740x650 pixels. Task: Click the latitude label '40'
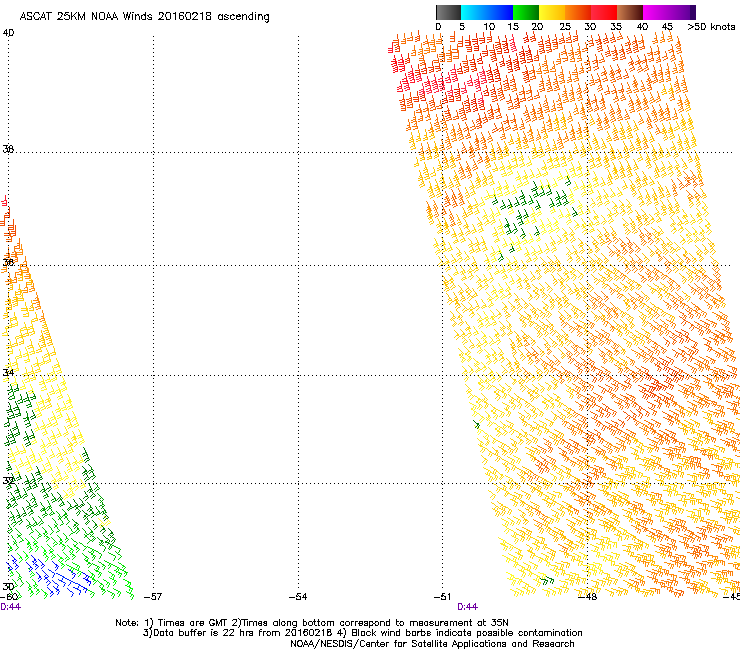point(8,33)
